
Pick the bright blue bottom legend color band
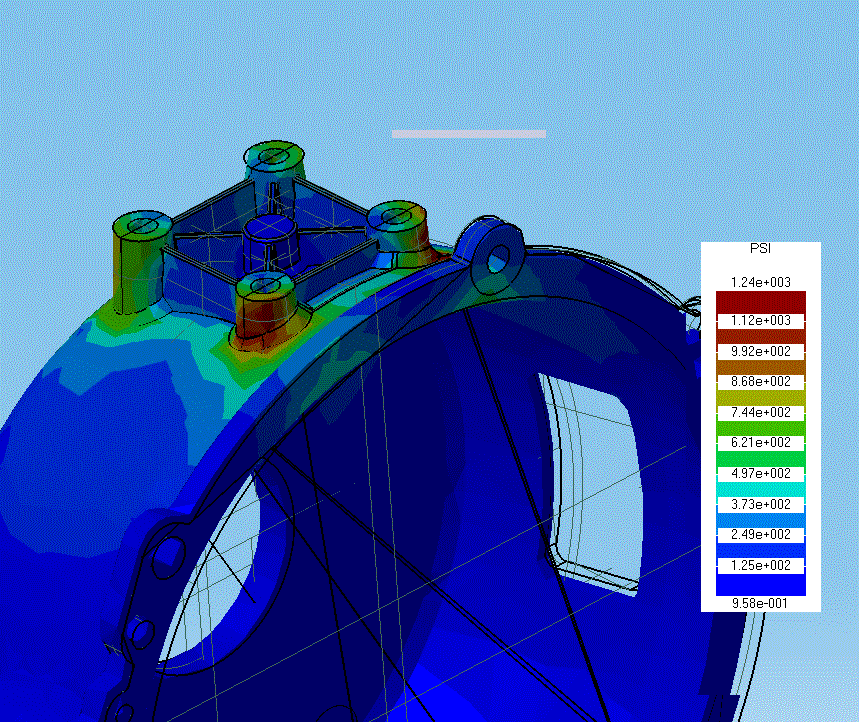[760, 585]
